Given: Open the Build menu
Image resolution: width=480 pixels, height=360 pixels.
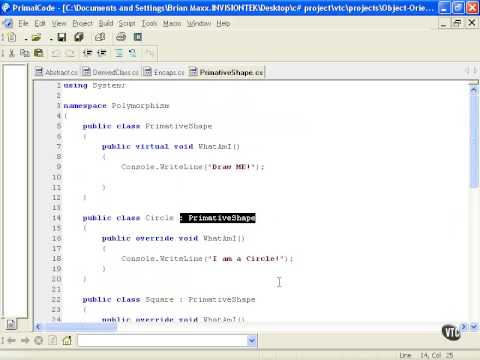Looking at the screenshot, I should 106,23.
